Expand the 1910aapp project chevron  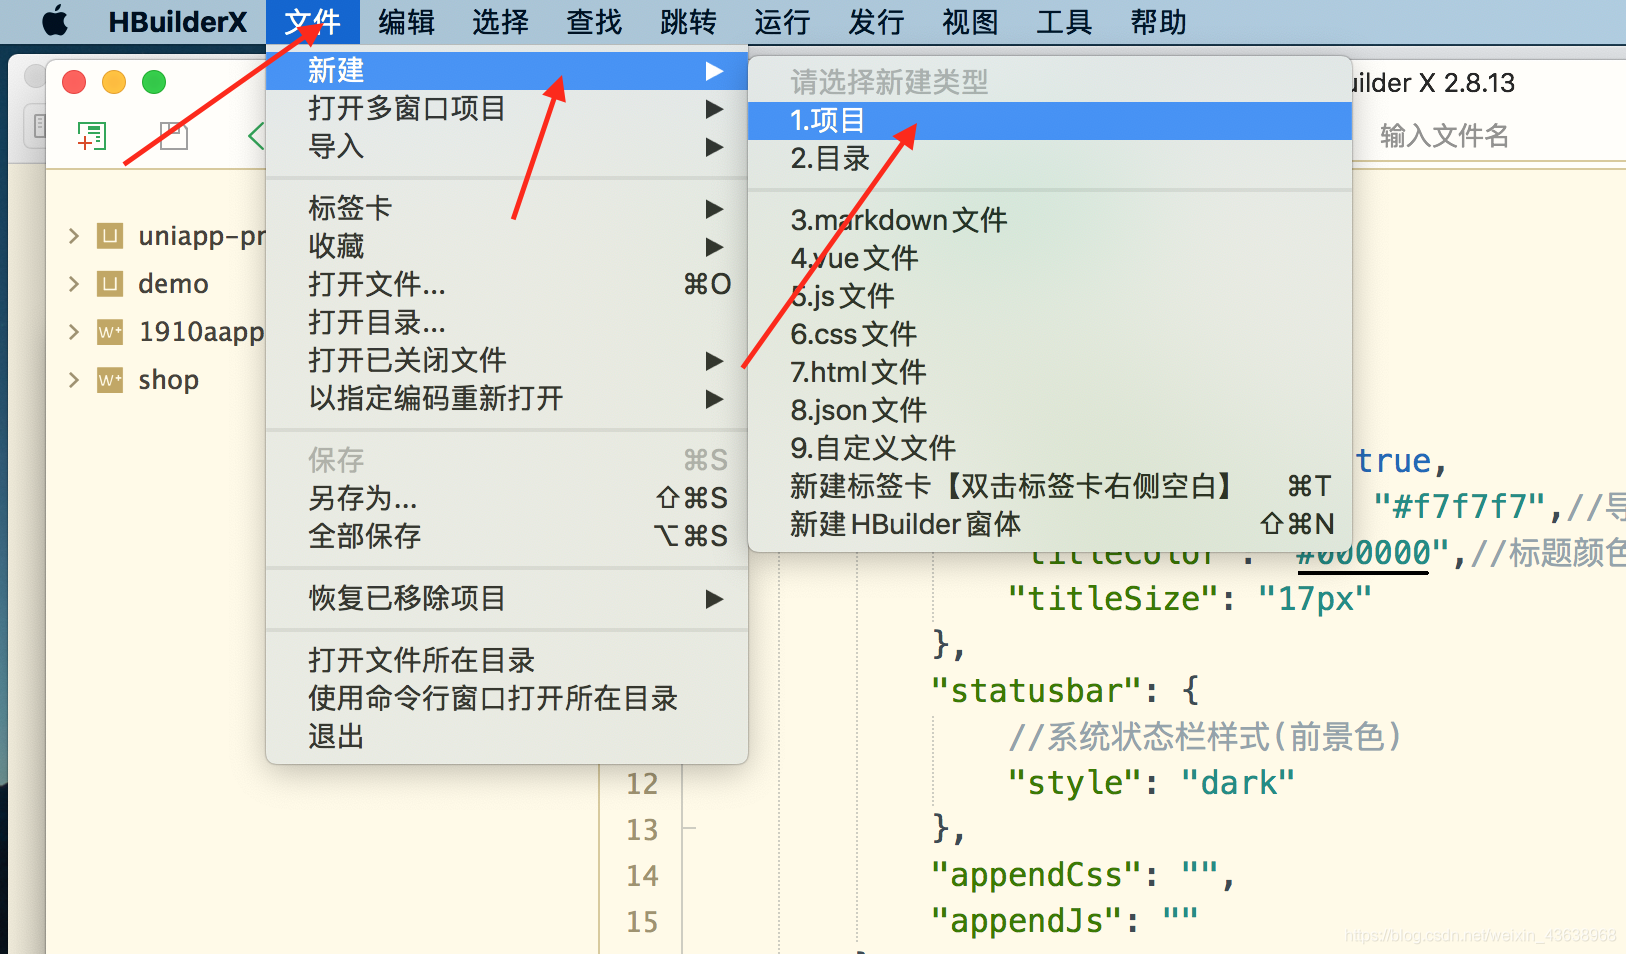tap(73, 332)
